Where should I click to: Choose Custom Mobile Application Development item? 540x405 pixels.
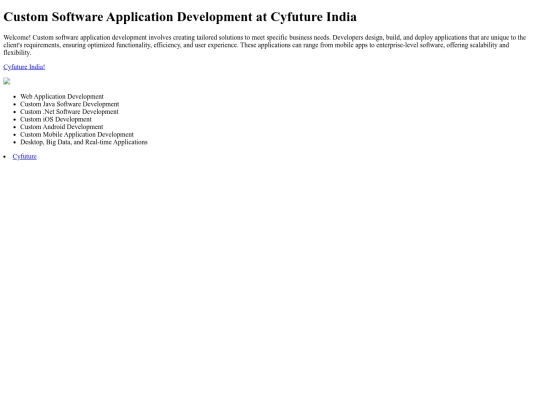pyautogui.click(x=77, y=134)
